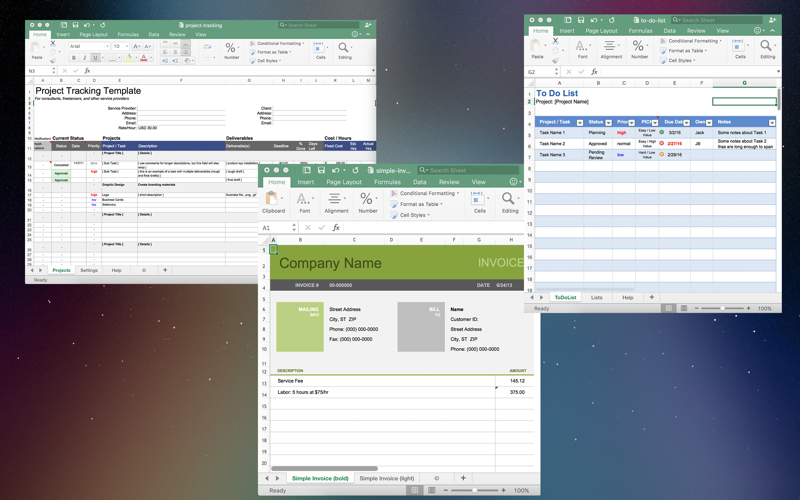This screenshot has width=800, height=500.
Task: Click the horizontal scrollbar in simple-invoice window
Action: [324, 468]
